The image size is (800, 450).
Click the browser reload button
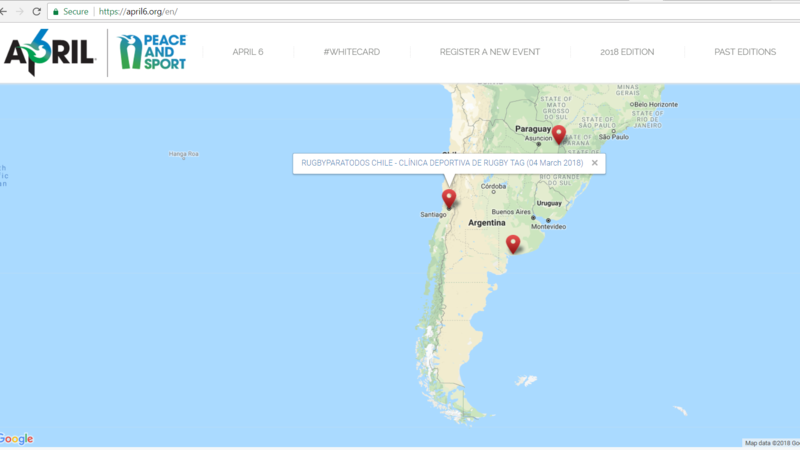tap(37, 11)
